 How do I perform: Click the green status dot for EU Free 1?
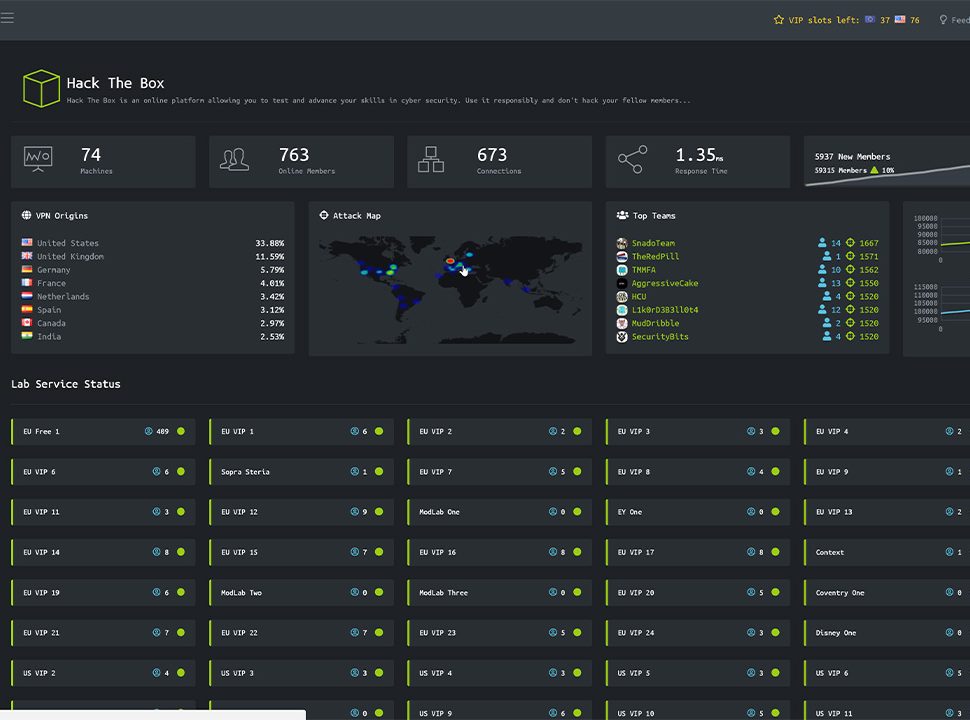coord(181,431)
